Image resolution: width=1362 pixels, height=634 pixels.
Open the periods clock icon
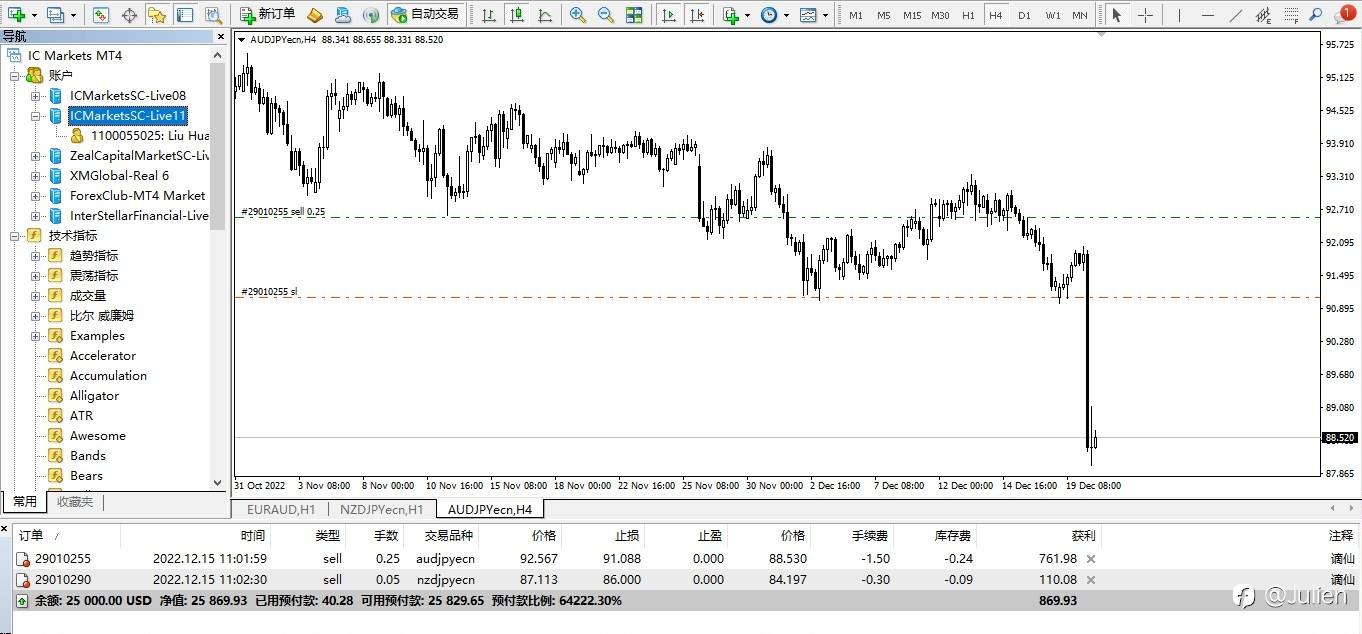tap(768, 15)
